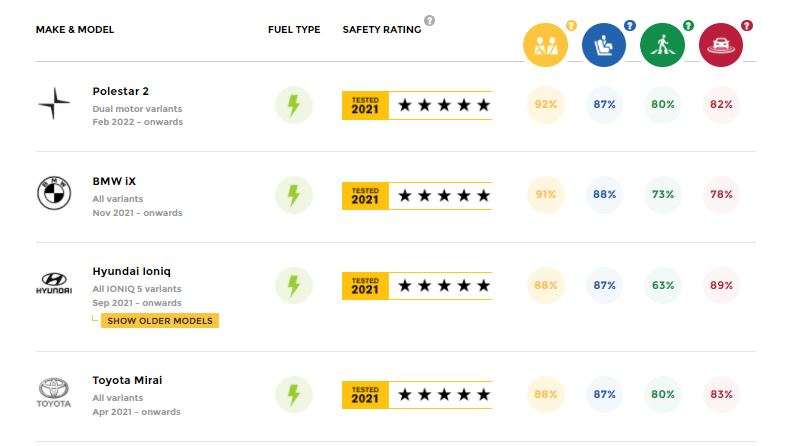The image size is (797, 446).
Task: Click the Hyundai Ioniq five-star Tested 2021 rating
Action: click(x=417, y=286)
